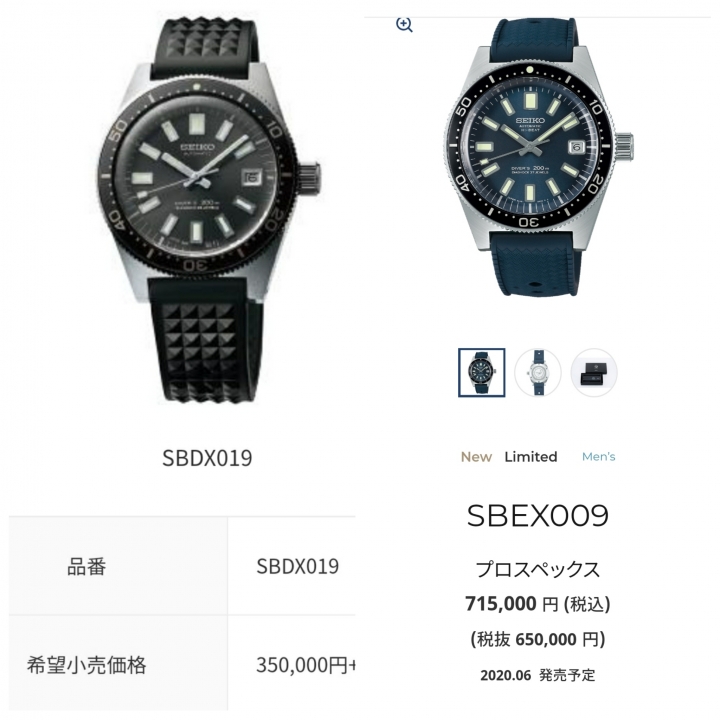Click the Limited tag label
The height and width of the screenshot is (720, 720).
(x=531, y=456)
